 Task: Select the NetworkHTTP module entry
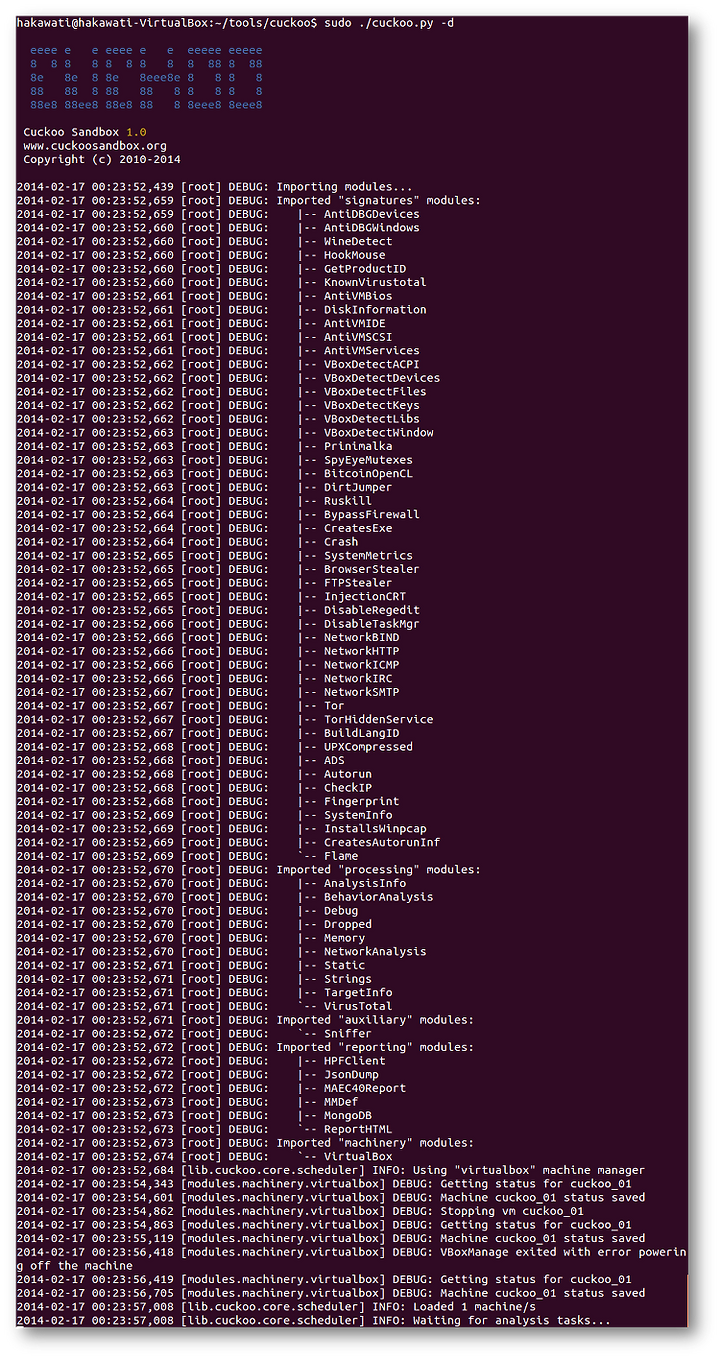pos(361,651)
